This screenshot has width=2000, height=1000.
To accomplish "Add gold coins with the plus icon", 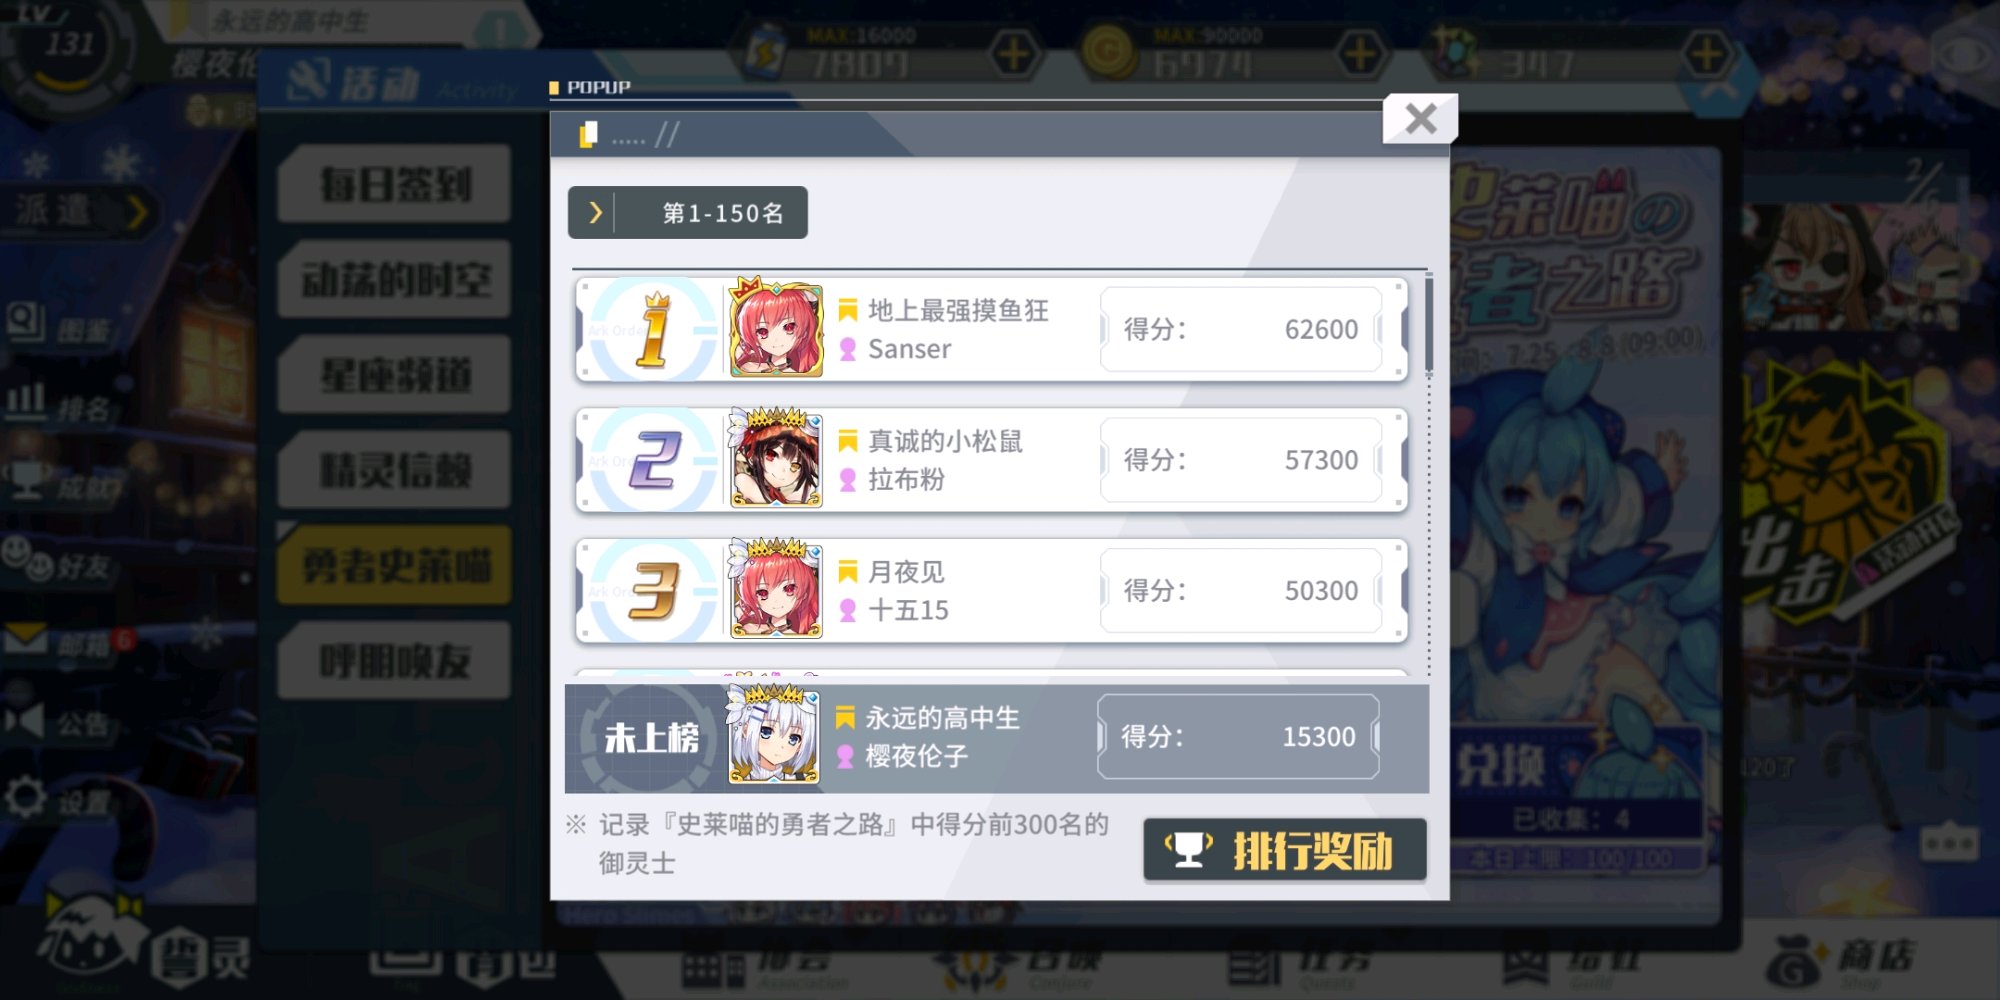I will point(1360,54).
